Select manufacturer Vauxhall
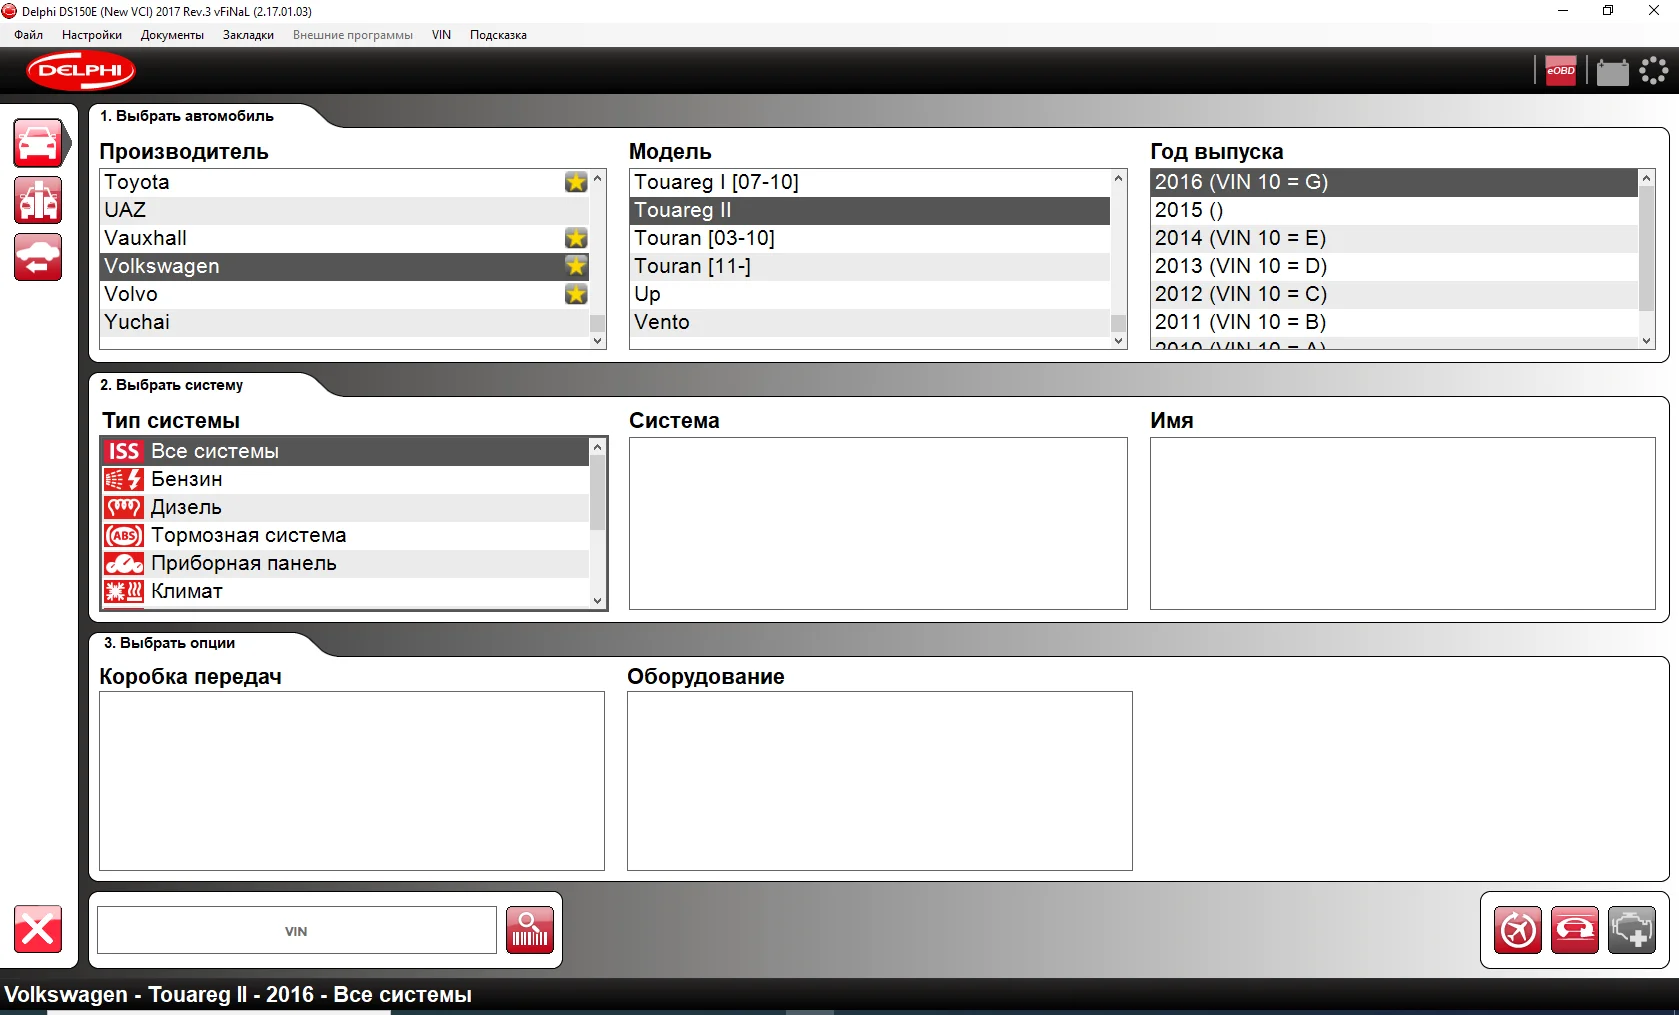 [x=345, y=238]
